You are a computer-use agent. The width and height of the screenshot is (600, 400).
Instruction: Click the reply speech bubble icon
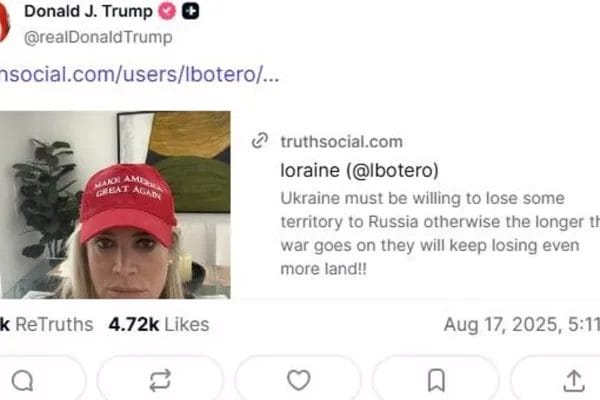[x=23, y=380]
